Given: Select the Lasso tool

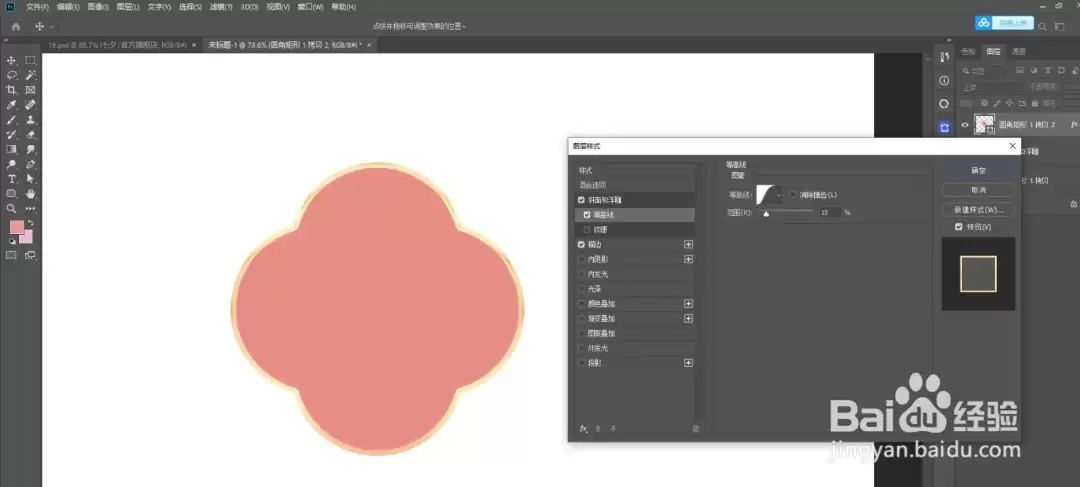Looking at the screenshot, I should coord(12,75).
